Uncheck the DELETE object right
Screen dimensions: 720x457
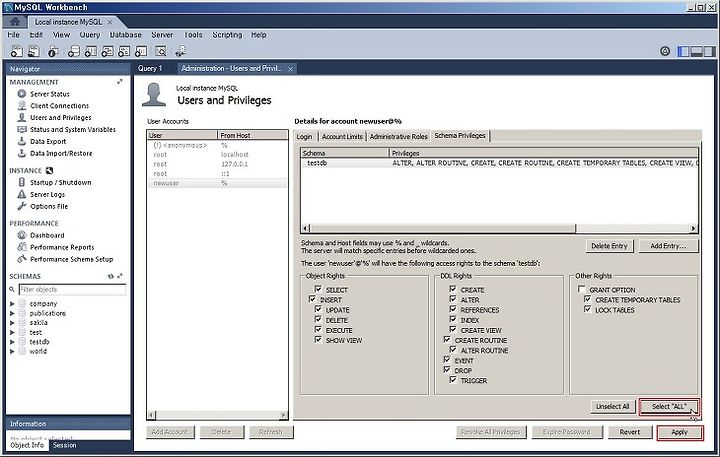pos(318,319)
